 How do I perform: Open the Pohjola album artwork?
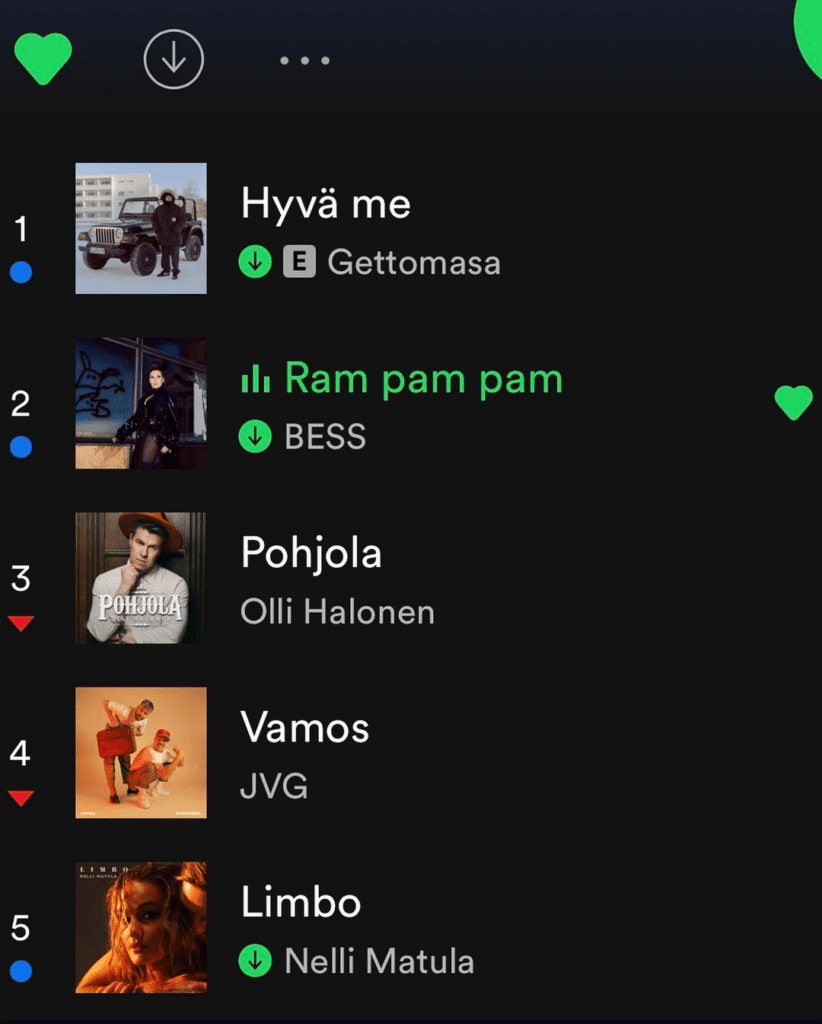(x=141, y=578)
